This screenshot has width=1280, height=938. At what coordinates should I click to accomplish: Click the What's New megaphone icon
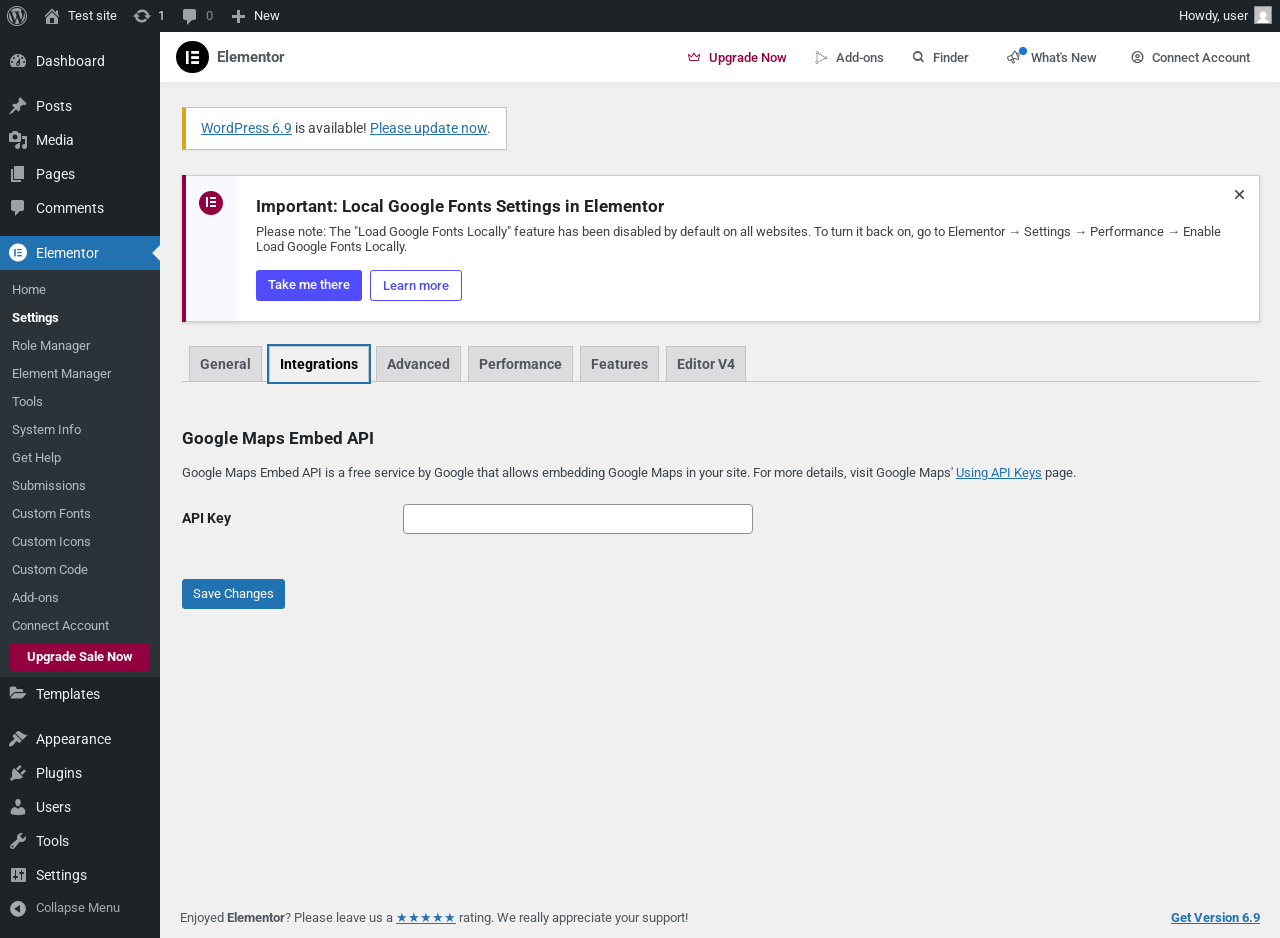(x=1014, y=57)
